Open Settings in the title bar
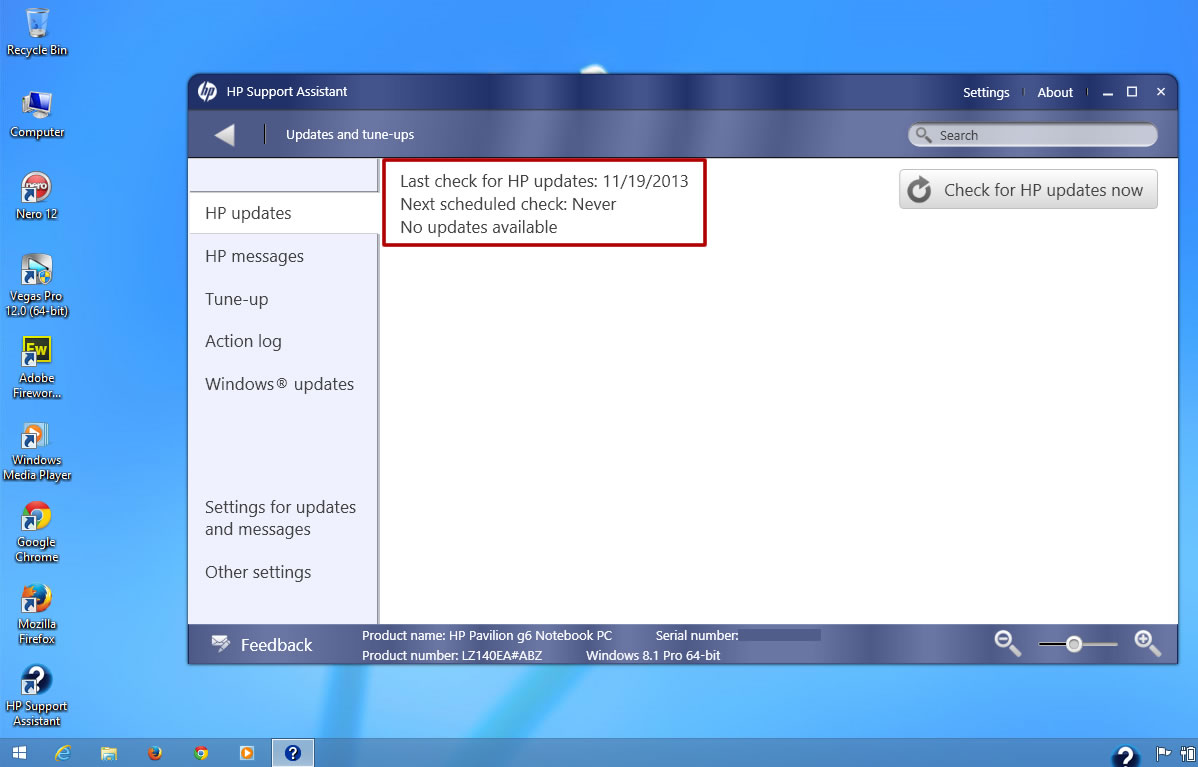The width and height of the screenshot is (1198, 767). (986, 92)
